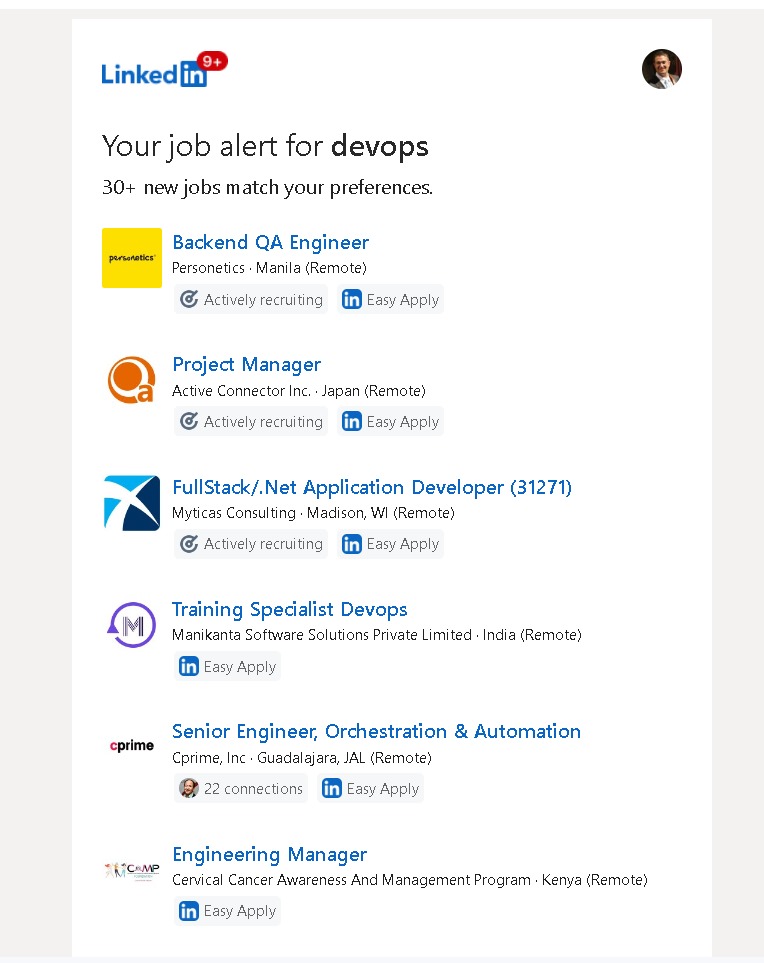Open the Myticas Consulting logo
Screen dimensions: 764x963
click(x=132, y=502)
